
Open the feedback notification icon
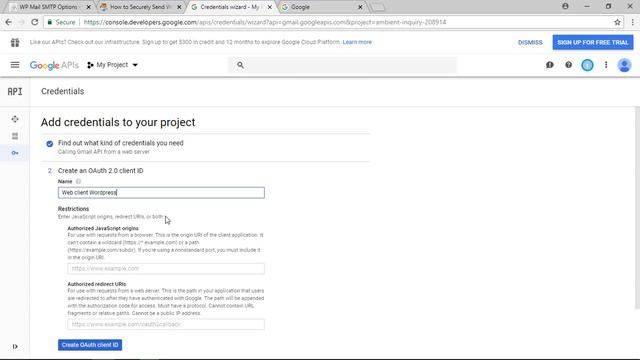[x=550, y=65]
